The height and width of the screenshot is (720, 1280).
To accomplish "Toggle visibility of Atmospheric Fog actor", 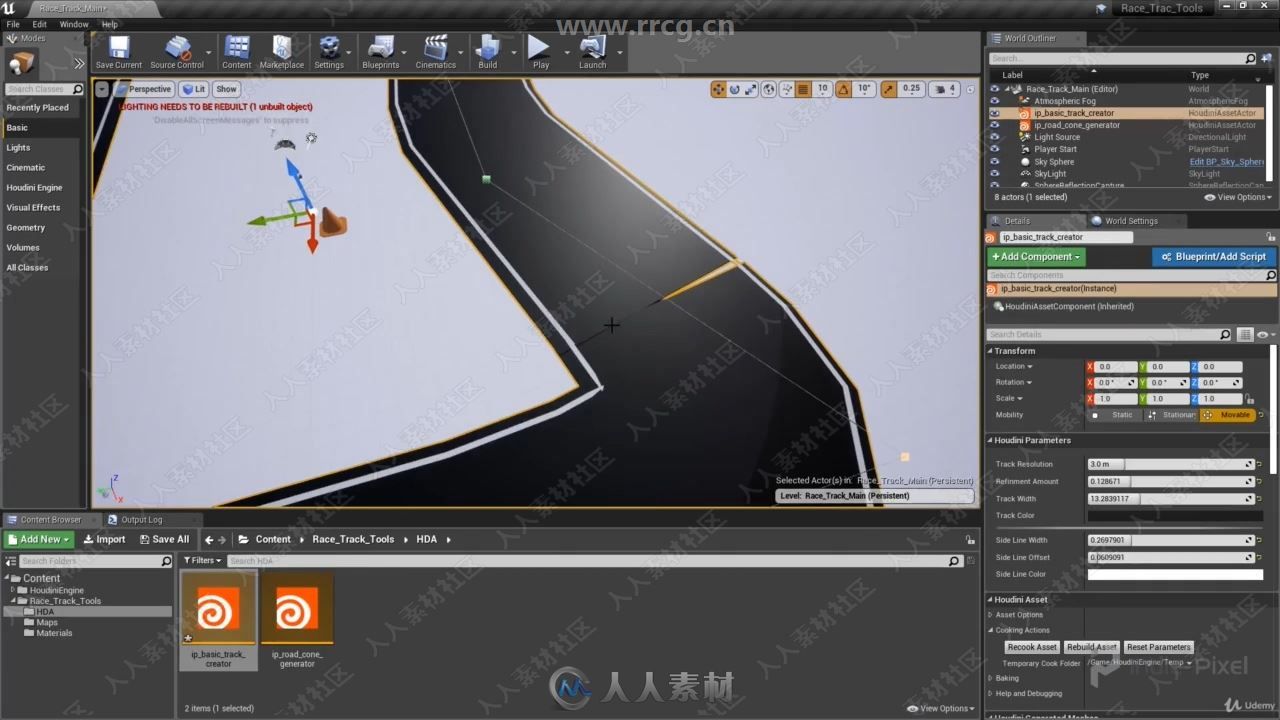I will pos(994,101).
